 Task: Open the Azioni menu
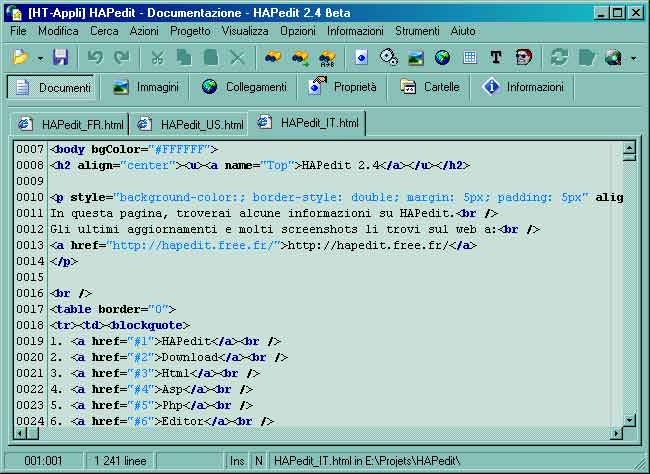tap(144, 31)
